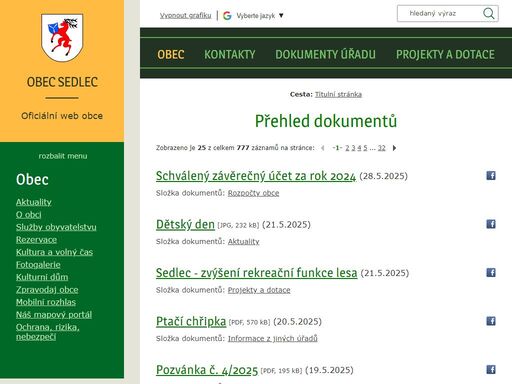The image size is (512, 384).
Task: Go to next page arrow in pagination
Action: pos(394,148)
